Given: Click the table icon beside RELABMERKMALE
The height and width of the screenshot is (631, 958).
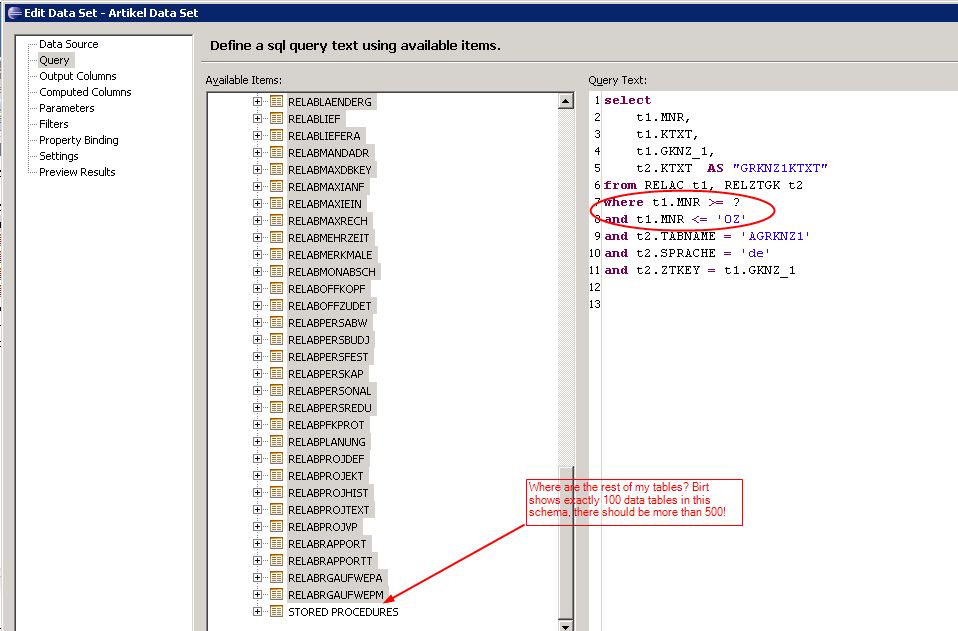Looking at the screenshot, I should 276,255.
